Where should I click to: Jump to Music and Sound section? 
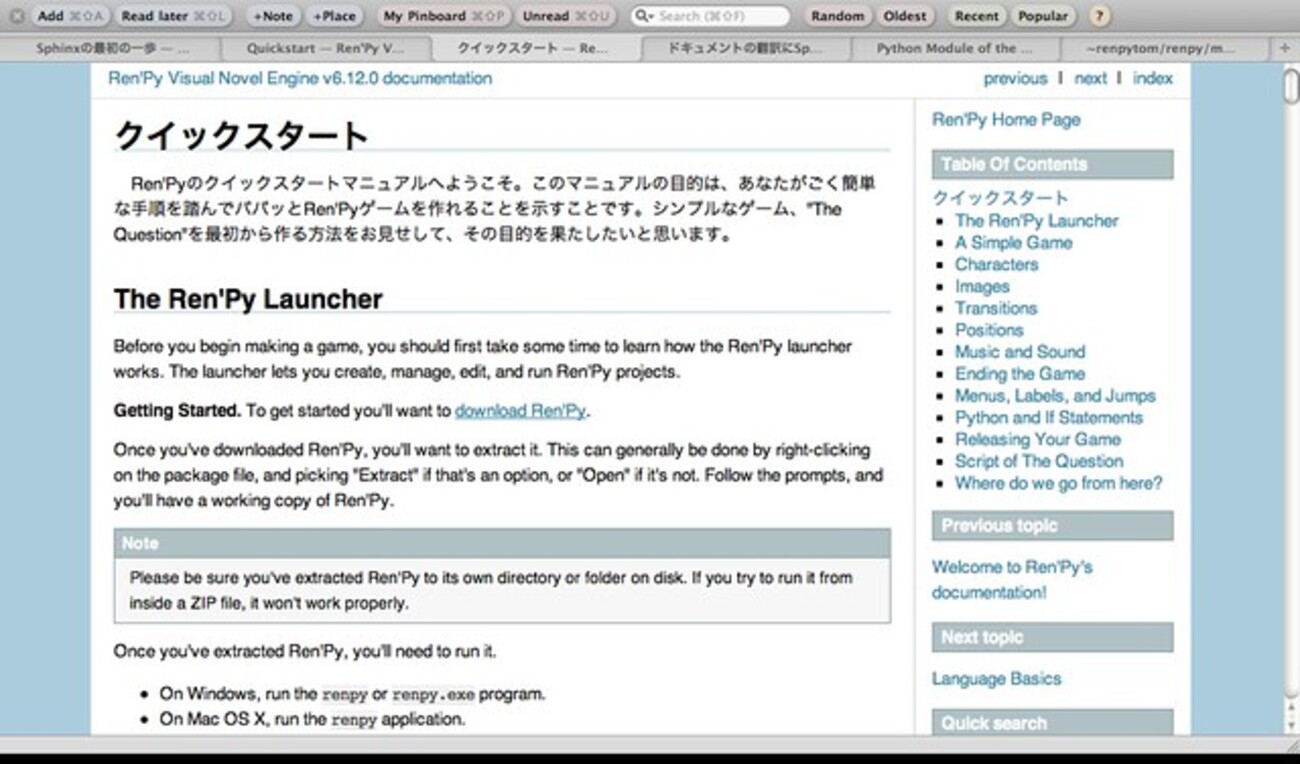(1020, 352)
